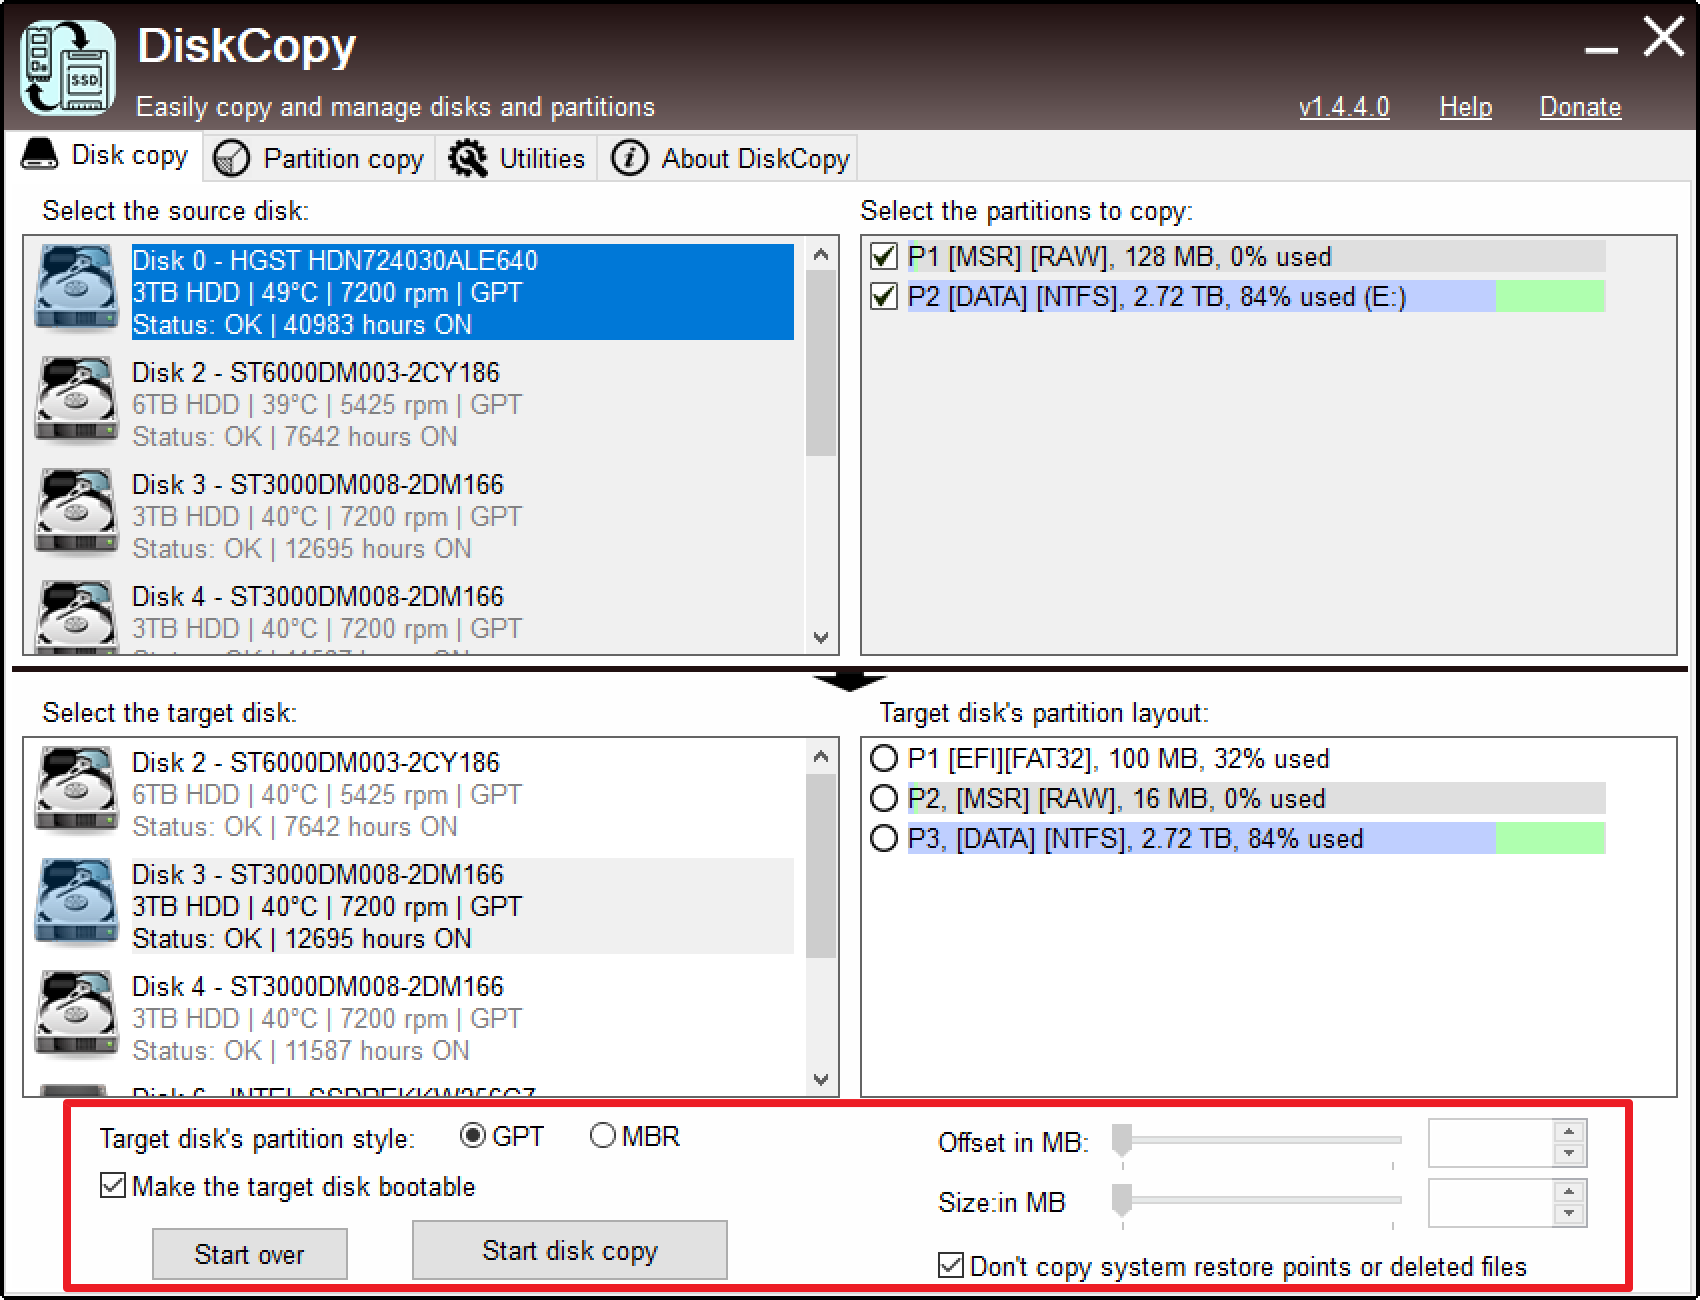Image resolution: width=1700 pixels, height=1300 pixels.
Task: Select the GPT partition style
Action: click(473, 1136)
